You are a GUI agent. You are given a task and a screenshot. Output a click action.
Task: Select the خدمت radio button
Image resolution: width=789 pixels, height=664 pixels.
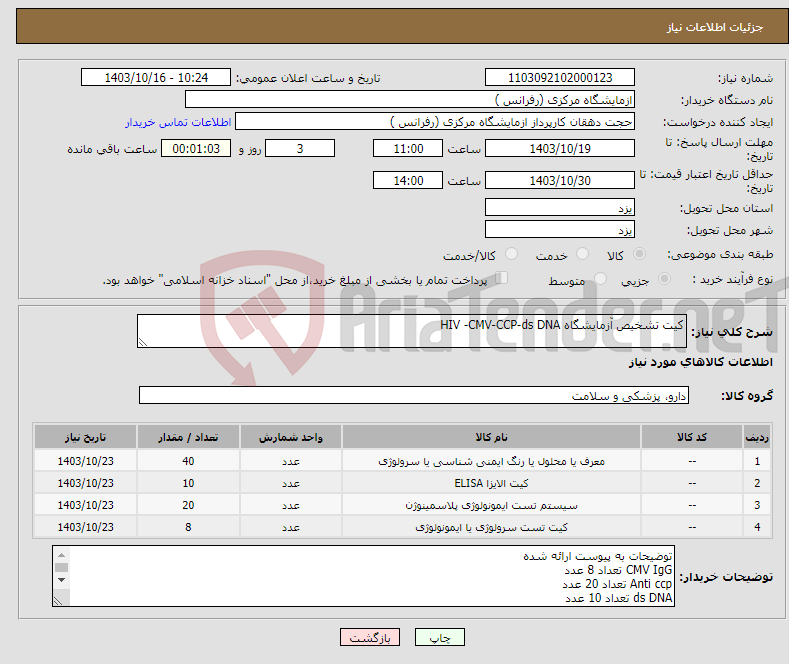click(x=582, y=254)
